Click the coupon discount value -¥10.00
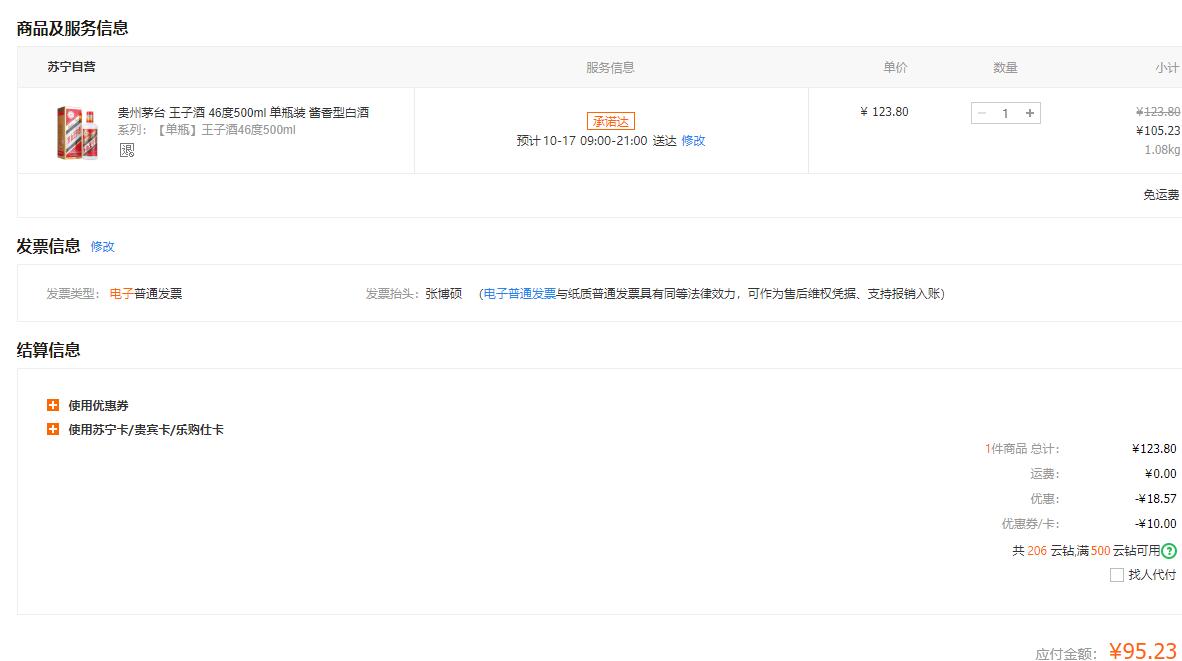Viewport: 1182px width, 661px height. click(1156, 523)
